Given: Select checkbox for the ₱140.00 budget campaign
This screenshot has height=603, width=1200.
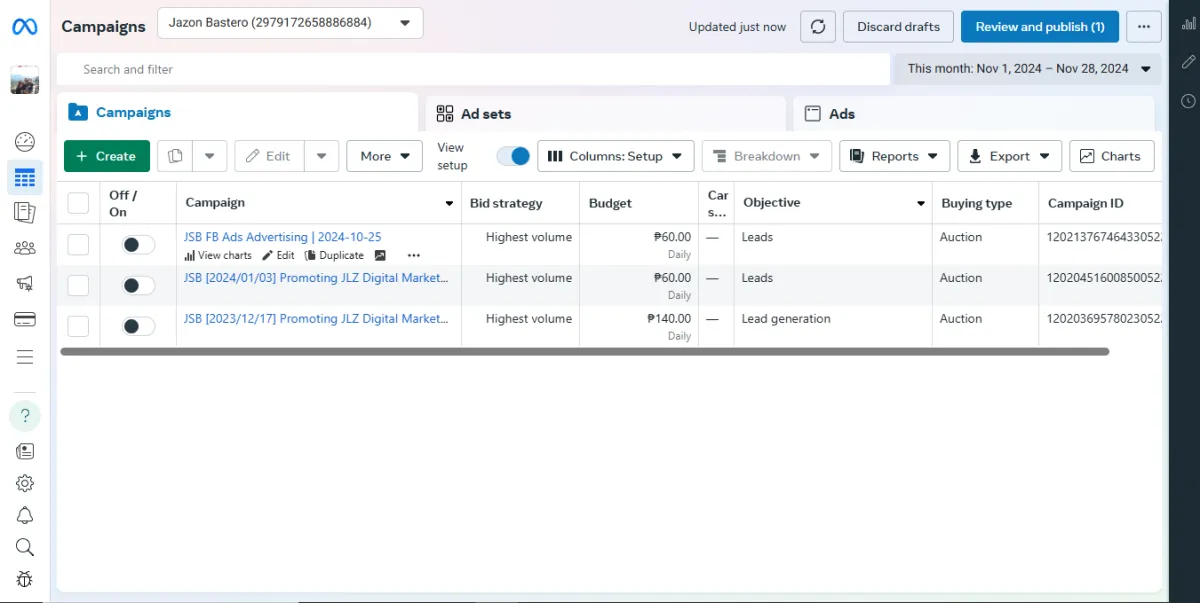Looking at the screenshot, I should 78,326.
